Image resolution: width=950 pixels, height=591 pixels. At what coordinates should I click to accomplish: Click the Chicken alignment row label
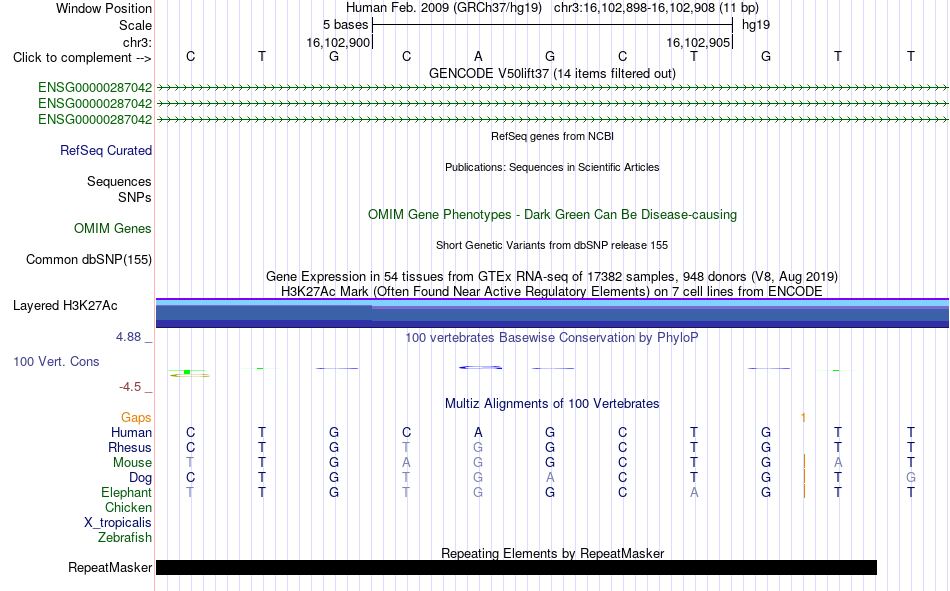(x=128, y=507)
